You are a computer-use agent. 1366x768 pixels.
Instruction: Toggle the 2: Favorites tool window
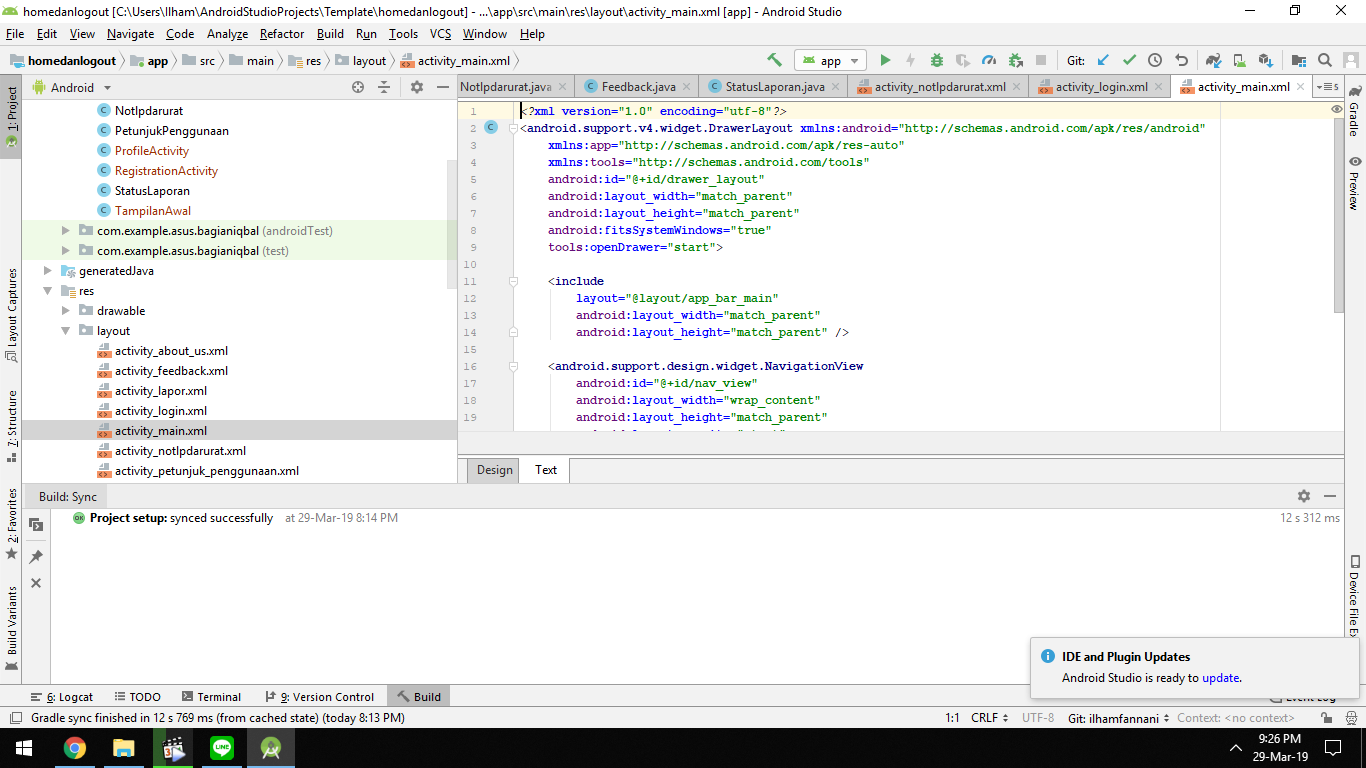[x=11, y=522]
